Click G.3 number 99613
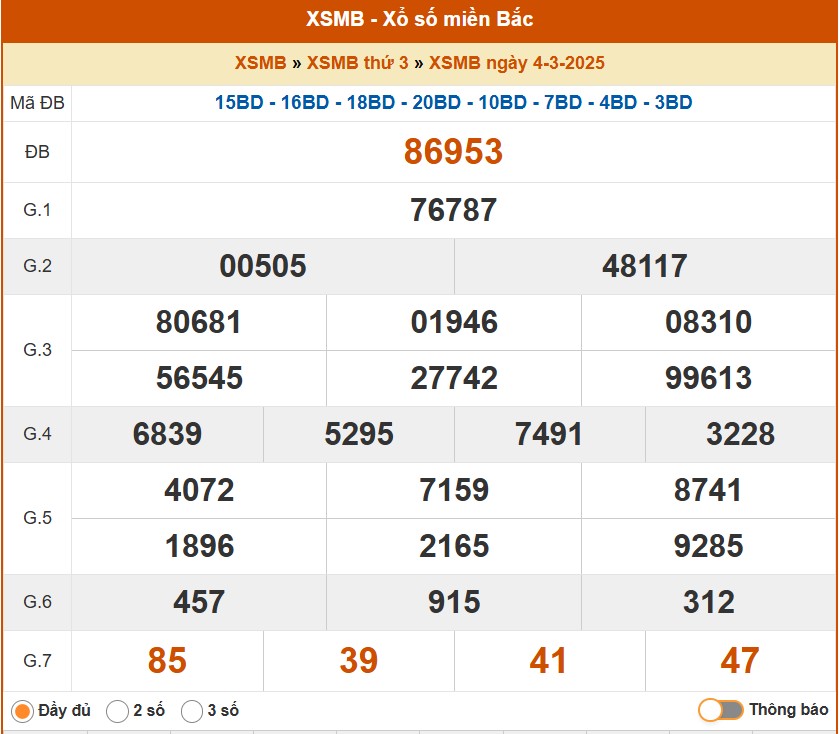839x734 pixels. pos(708,378)
